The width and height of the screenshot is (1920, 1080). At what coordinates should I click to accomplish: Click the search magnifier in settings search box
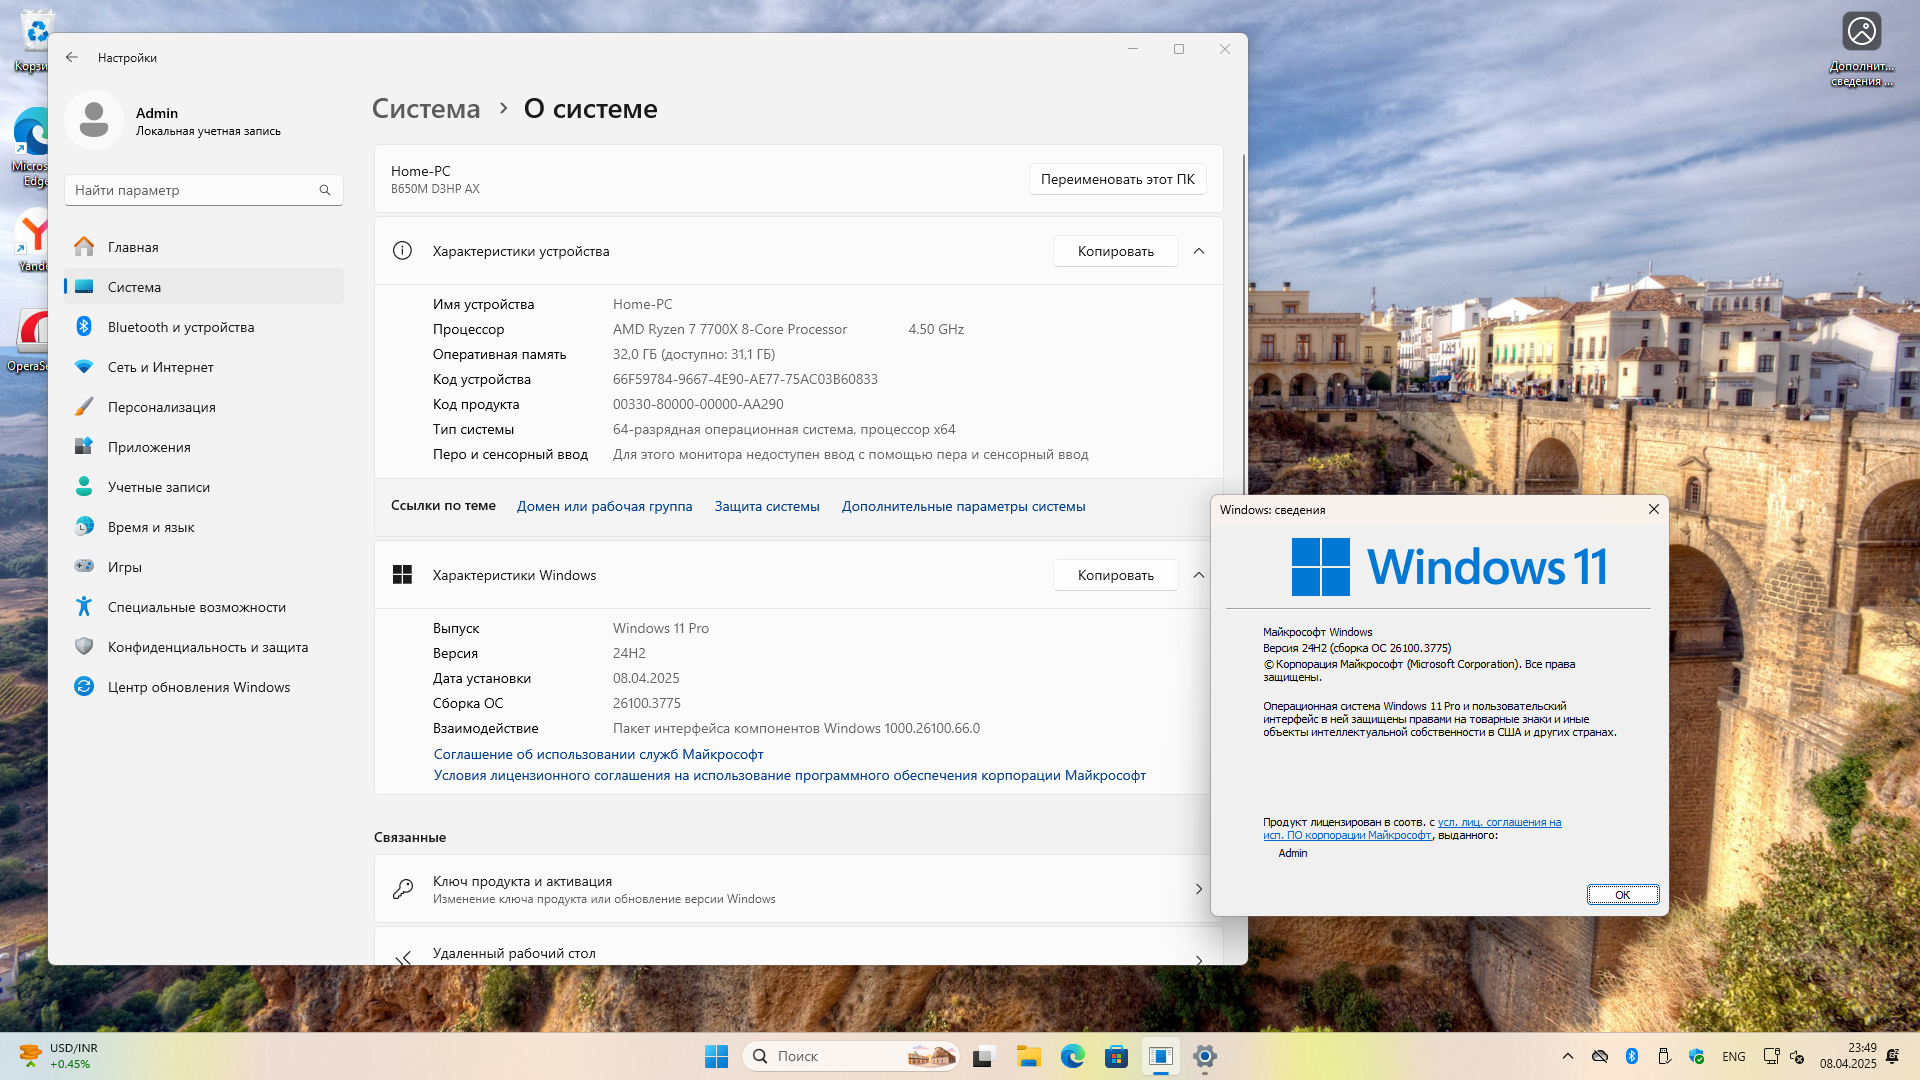pos(325,190)
